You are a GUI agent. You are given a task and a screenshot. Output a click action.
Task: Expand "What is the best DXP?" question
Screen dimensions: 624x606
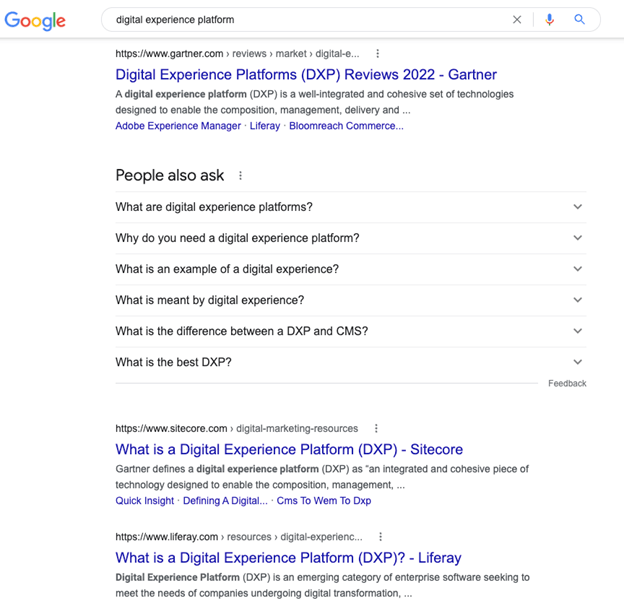tap(351, 362)
